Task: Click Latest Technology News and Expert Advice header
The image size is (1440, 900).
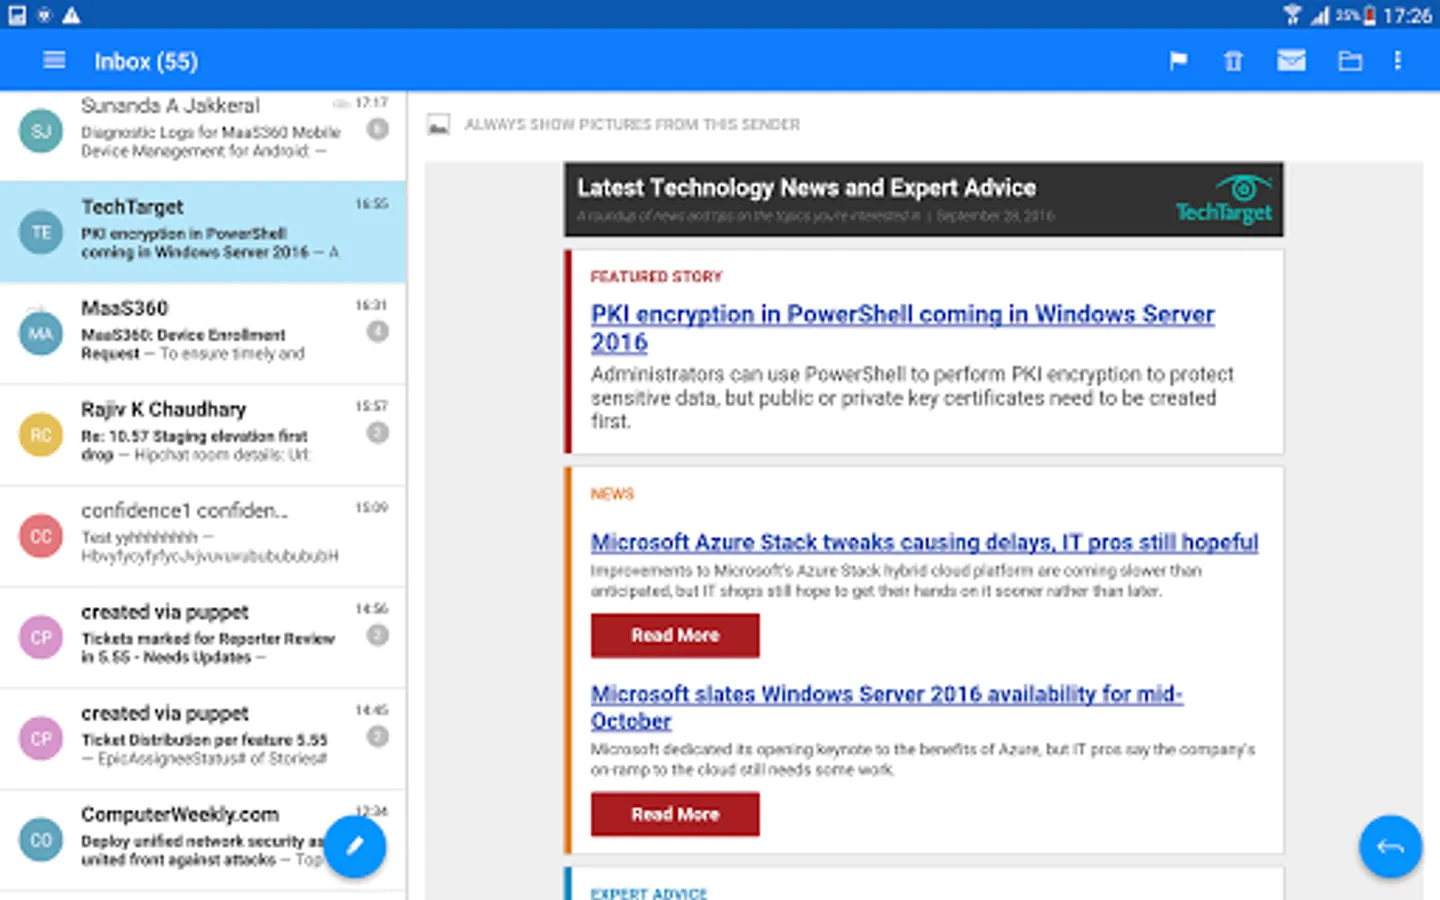Action: 806,187
